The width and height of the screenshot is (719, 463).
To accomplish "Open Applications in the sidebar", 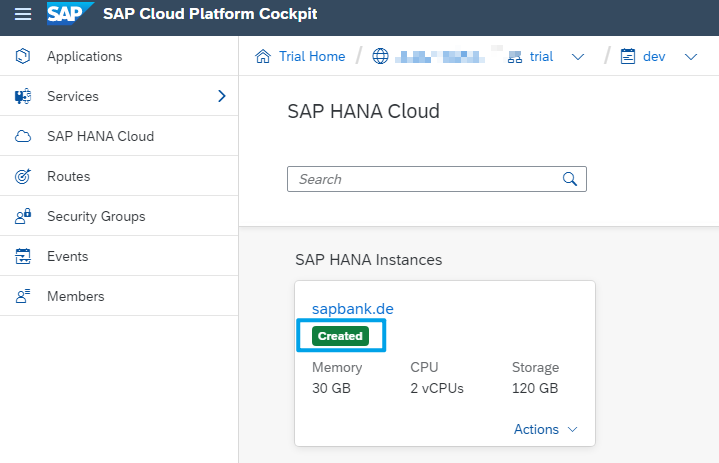I will click(119, 56).
